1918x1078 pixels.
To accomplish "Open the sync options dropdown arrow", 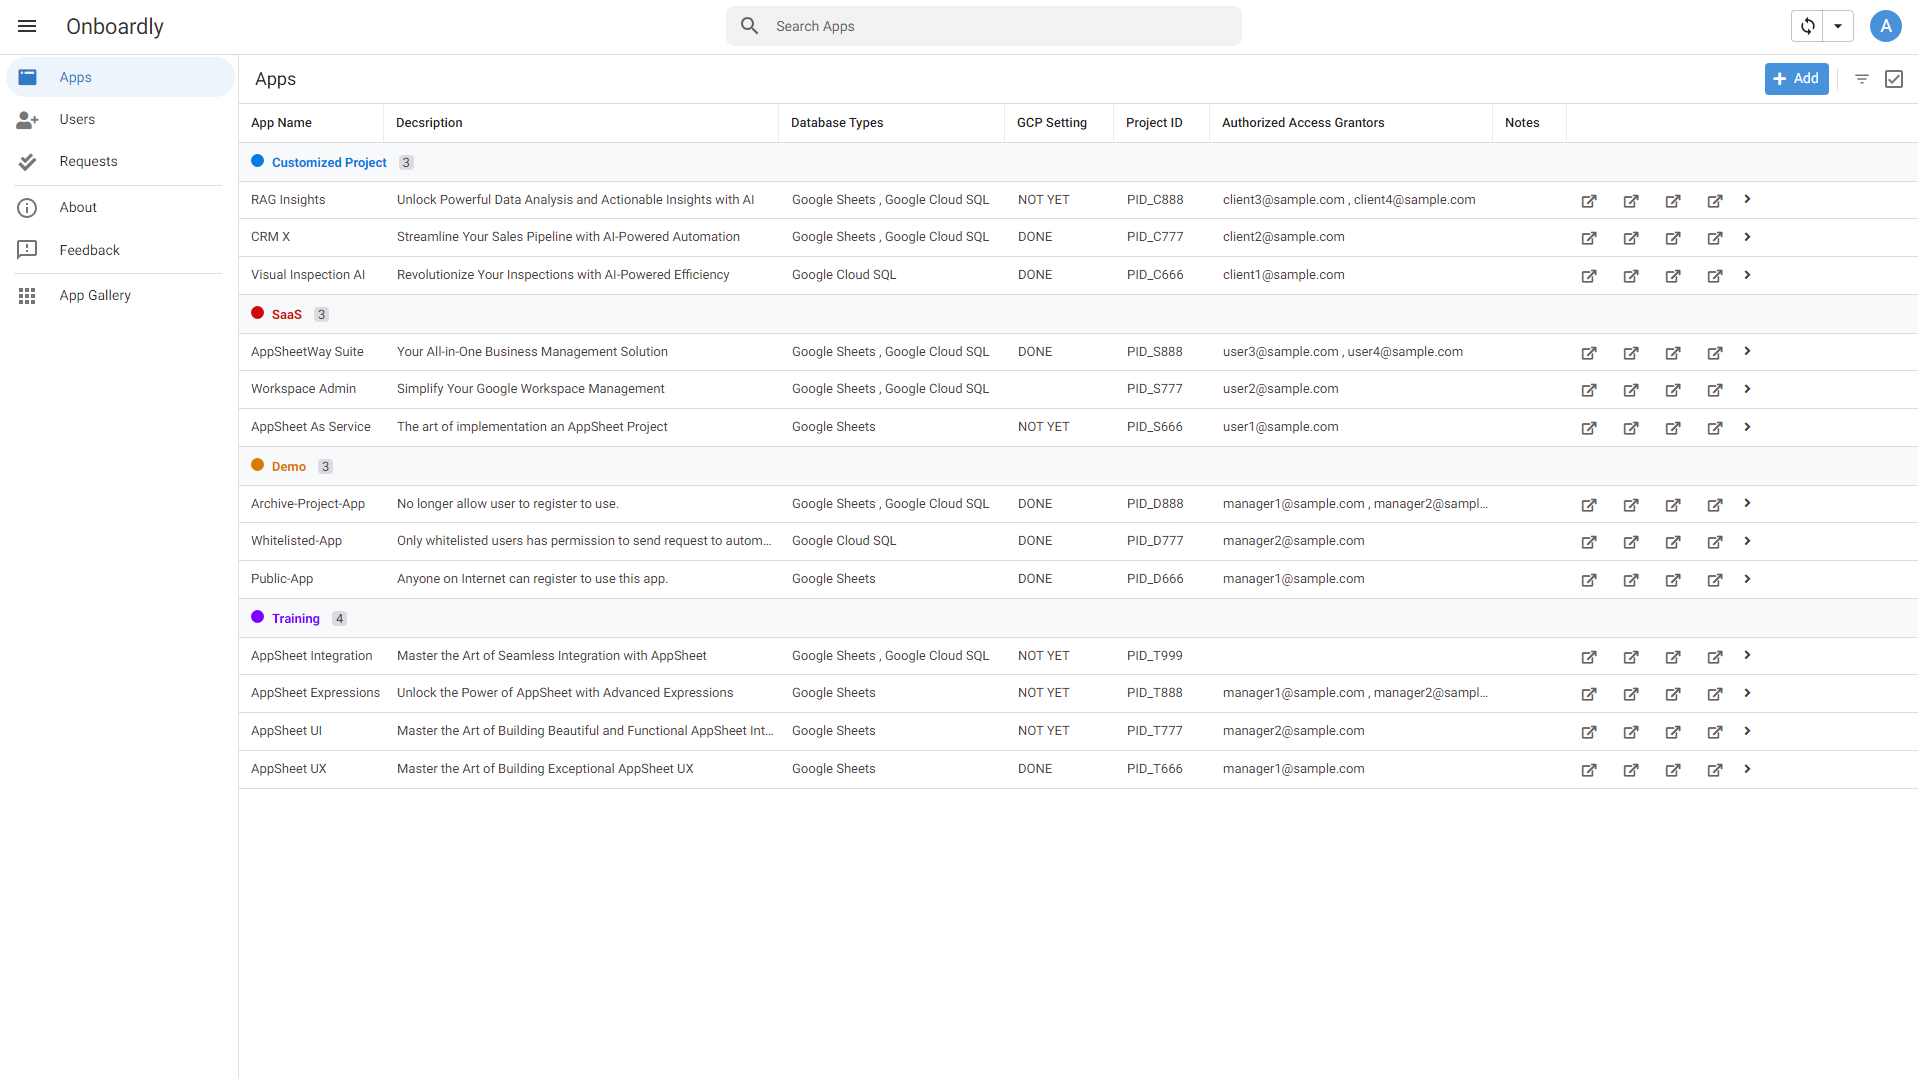I will 1838,26.
